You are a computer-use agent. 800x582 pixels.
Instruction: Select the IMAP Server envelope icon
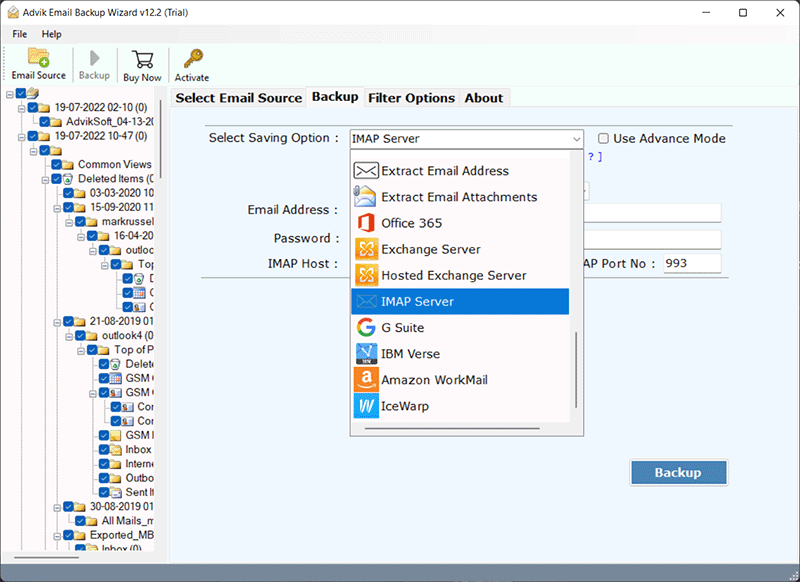tap(366, 301)
